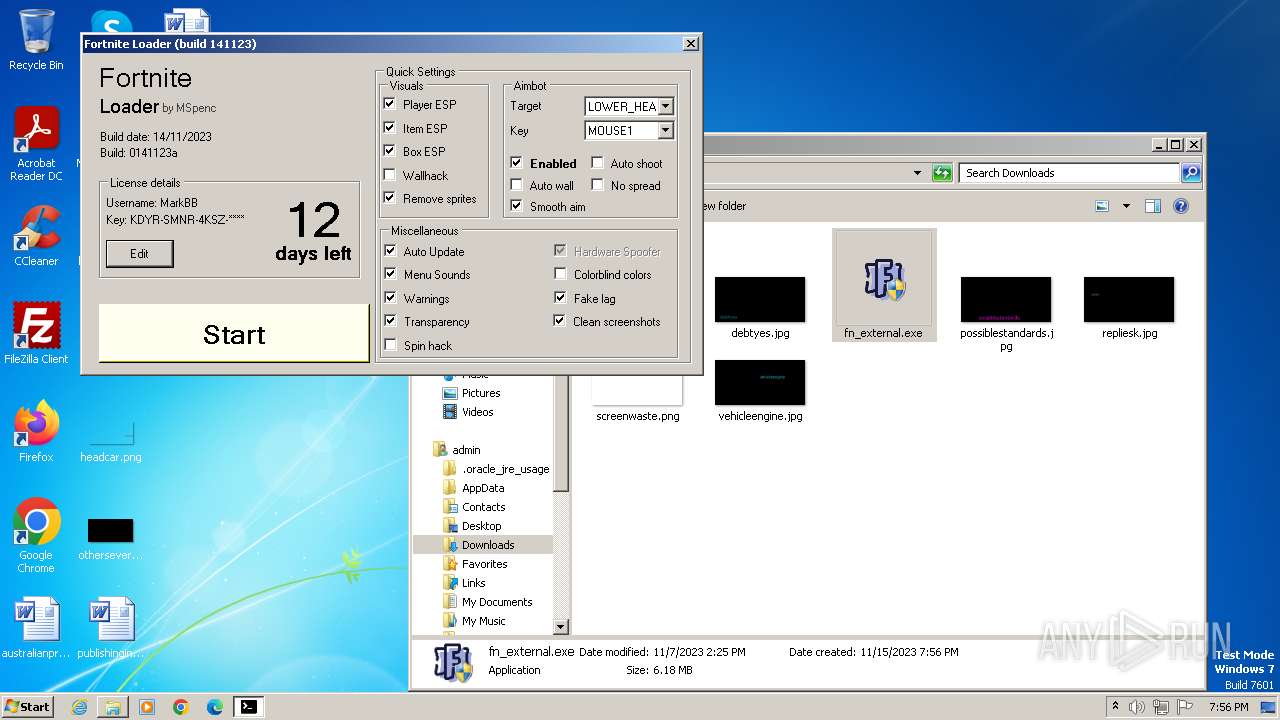Select the publishingin Word document icon
The width and height of the screenshot is (1280, 720).
click(110, 628)
